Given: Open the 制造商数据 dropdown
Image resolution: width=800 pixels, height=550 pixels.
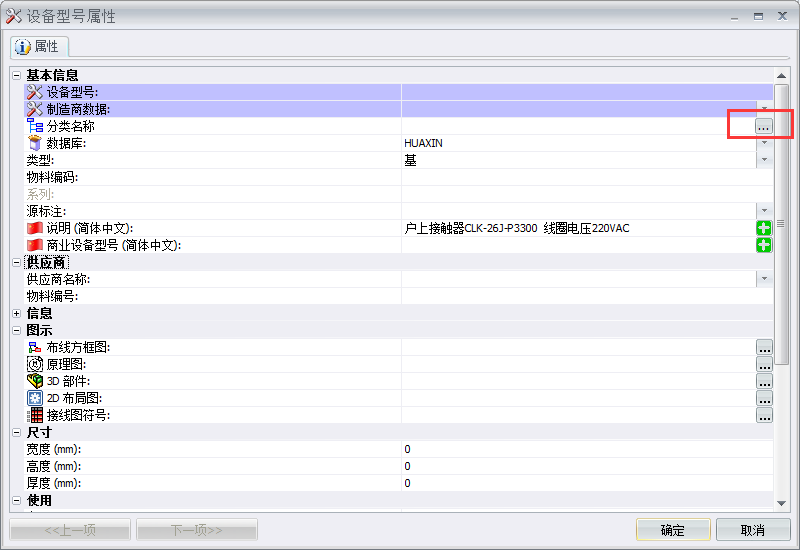Looking at the screenshot, I should coord(764,109).
